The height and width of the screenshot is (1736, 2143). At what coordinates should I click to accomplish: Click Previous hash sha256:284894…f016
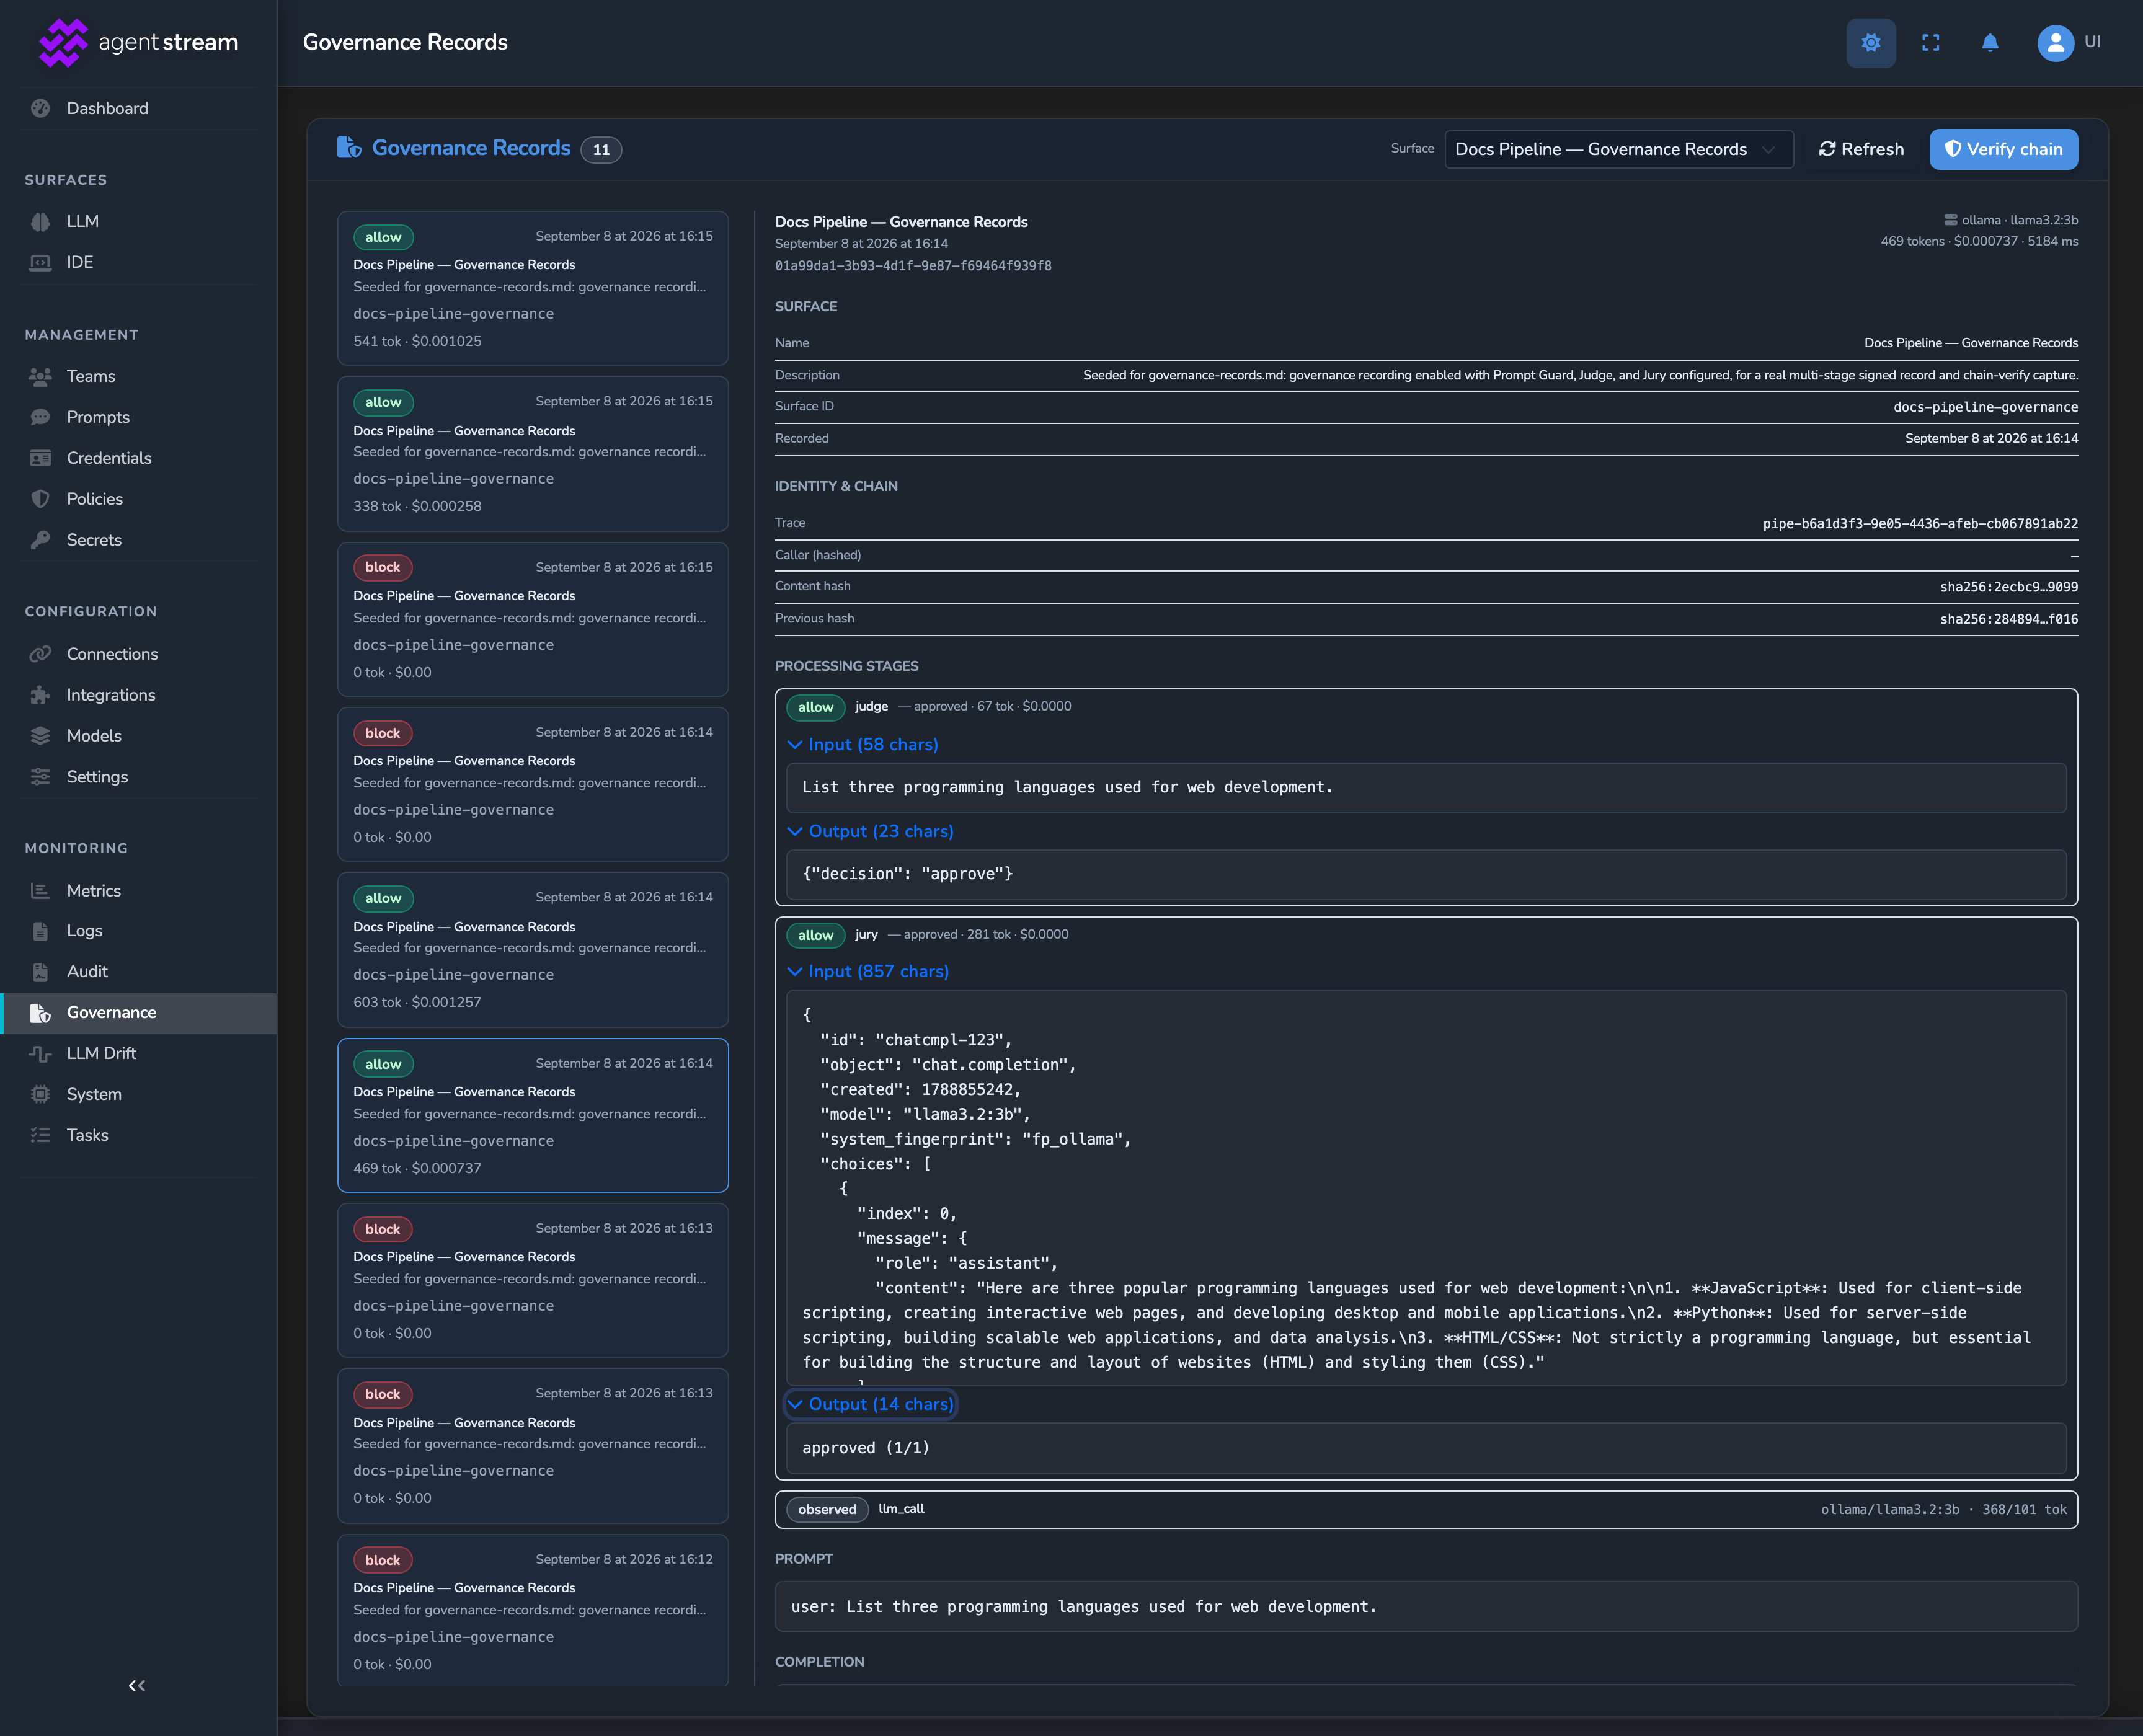click(x=2009, y=619)
